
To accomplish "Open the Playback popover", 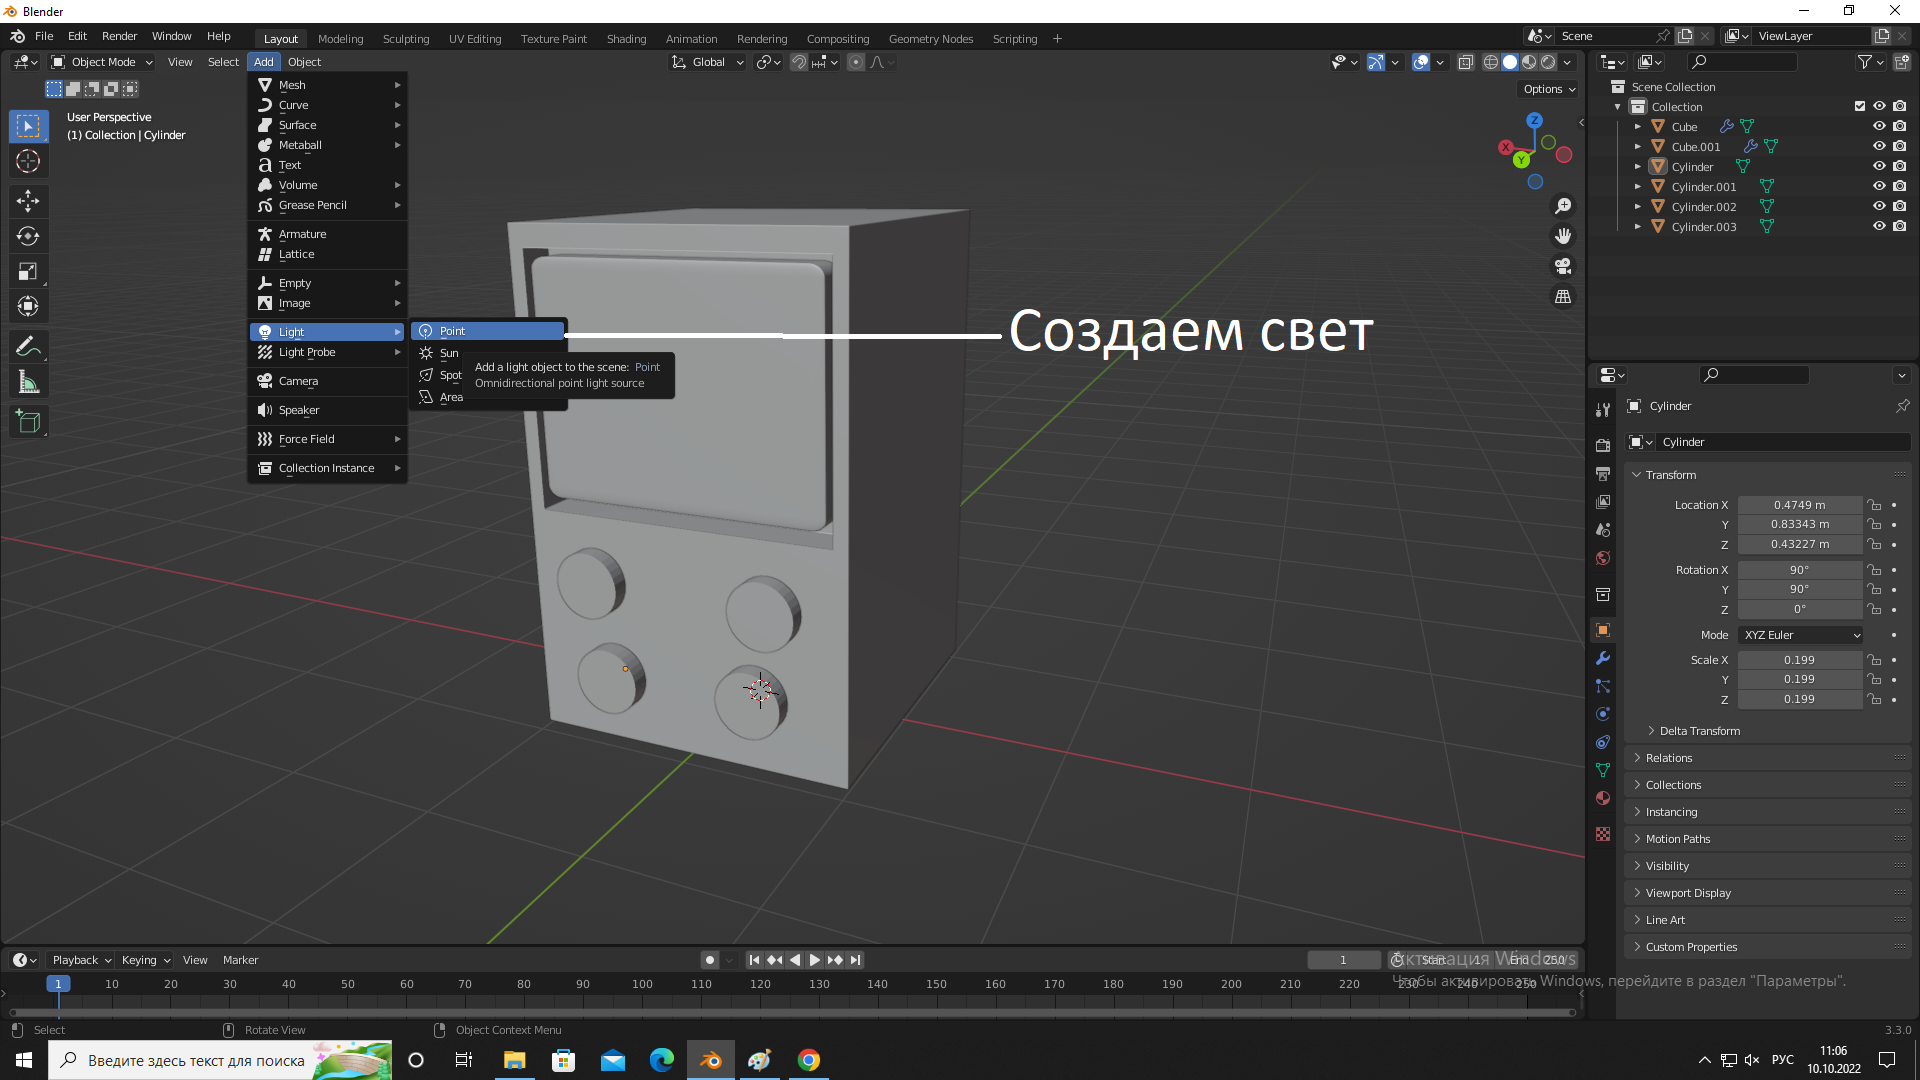I will [81, 960].
